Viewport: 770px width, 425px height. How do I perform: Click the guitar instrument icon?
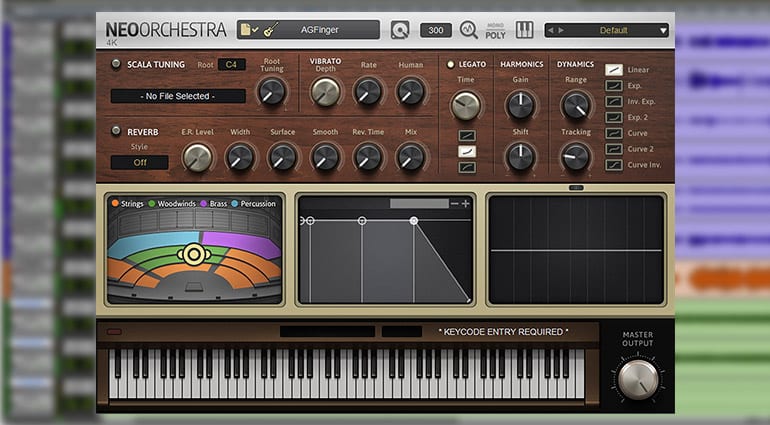(271, 30)
